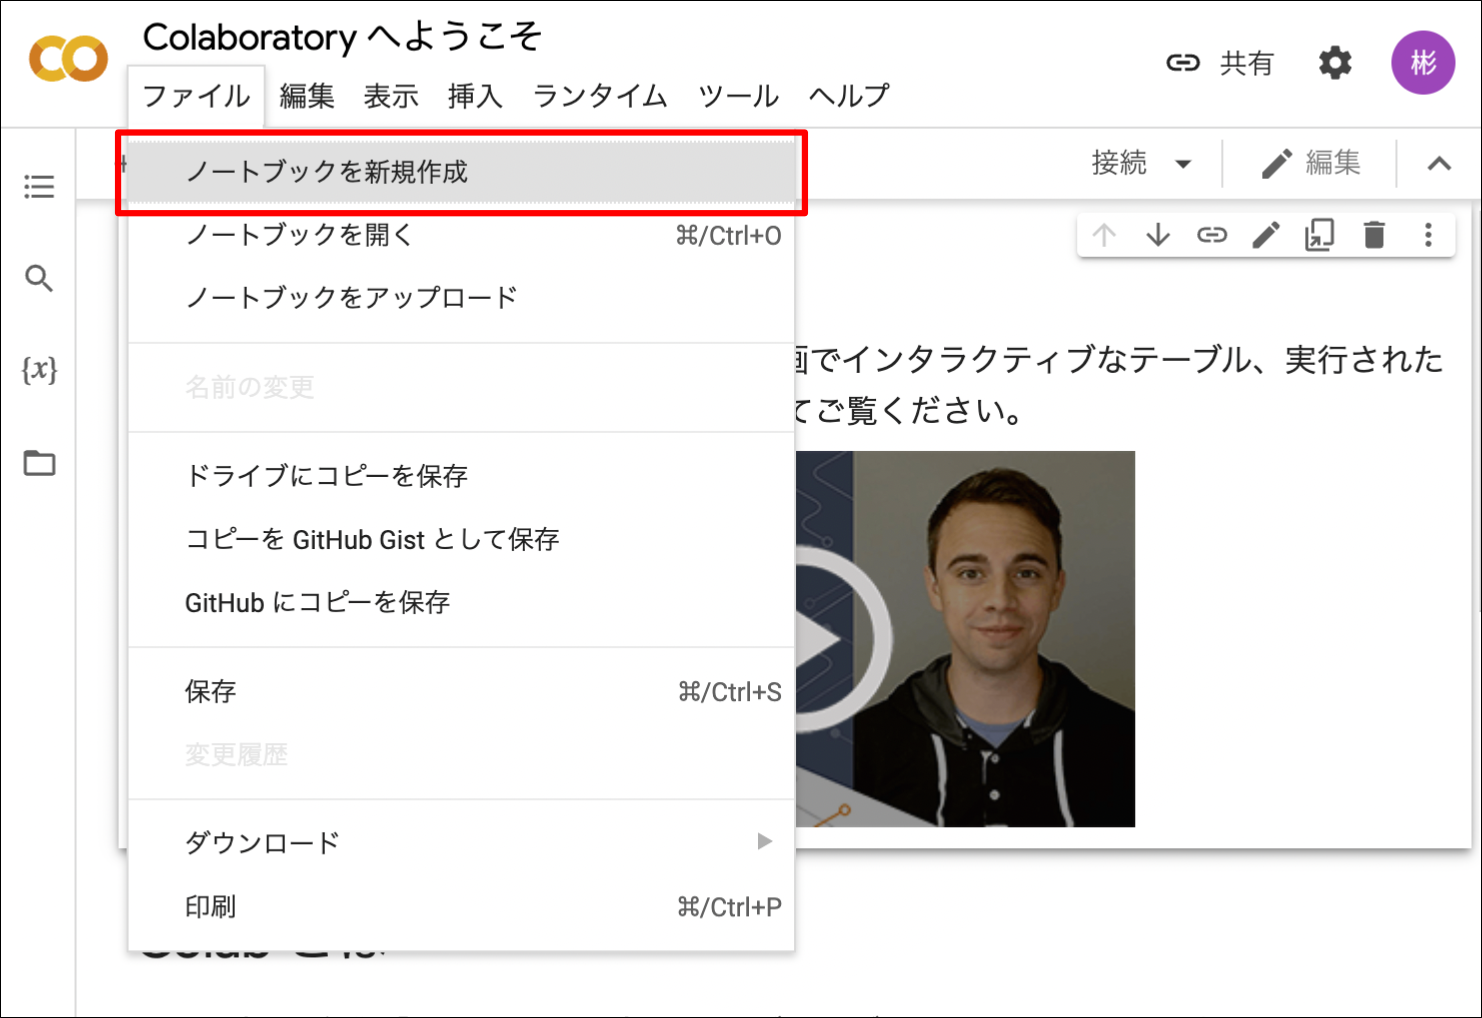Click the 編集 pencil button in the header toolbar
Viewport: 1482px width, 1018px height.
click(x=1310, y=163)
